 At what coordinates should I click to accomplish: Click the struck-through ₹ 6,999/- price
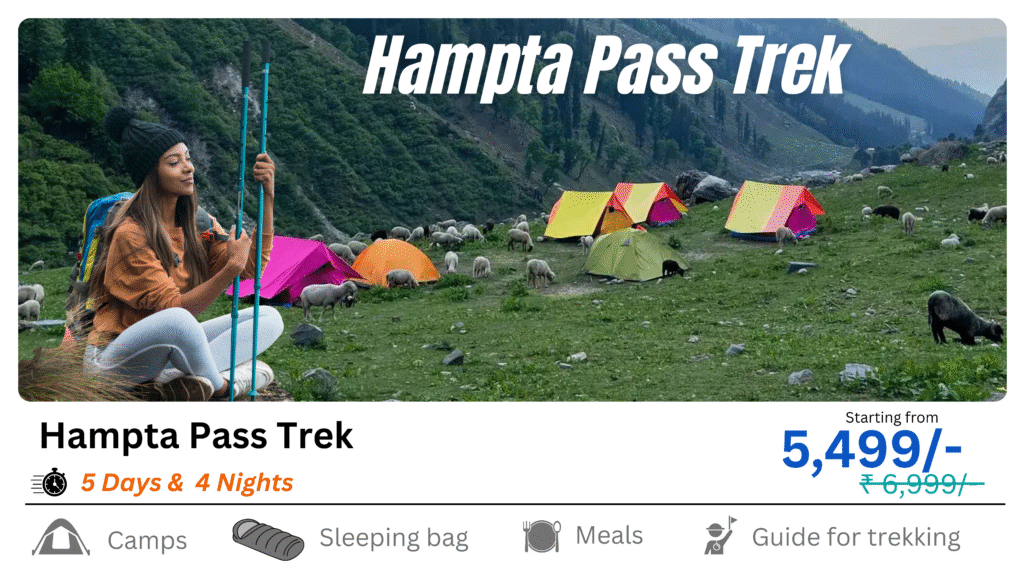(x=921, y=485)
